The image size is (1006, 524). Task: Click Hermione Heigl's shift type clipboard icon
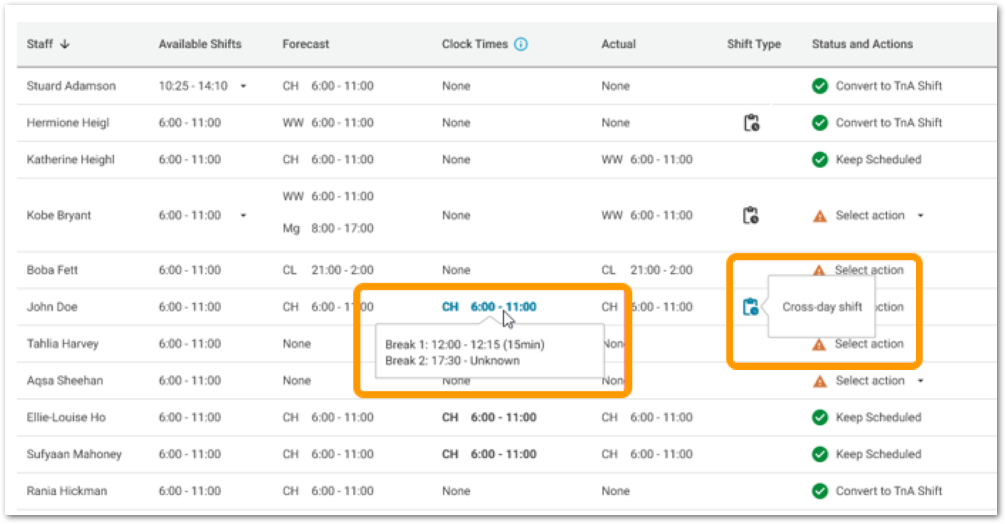pos(751,123)
